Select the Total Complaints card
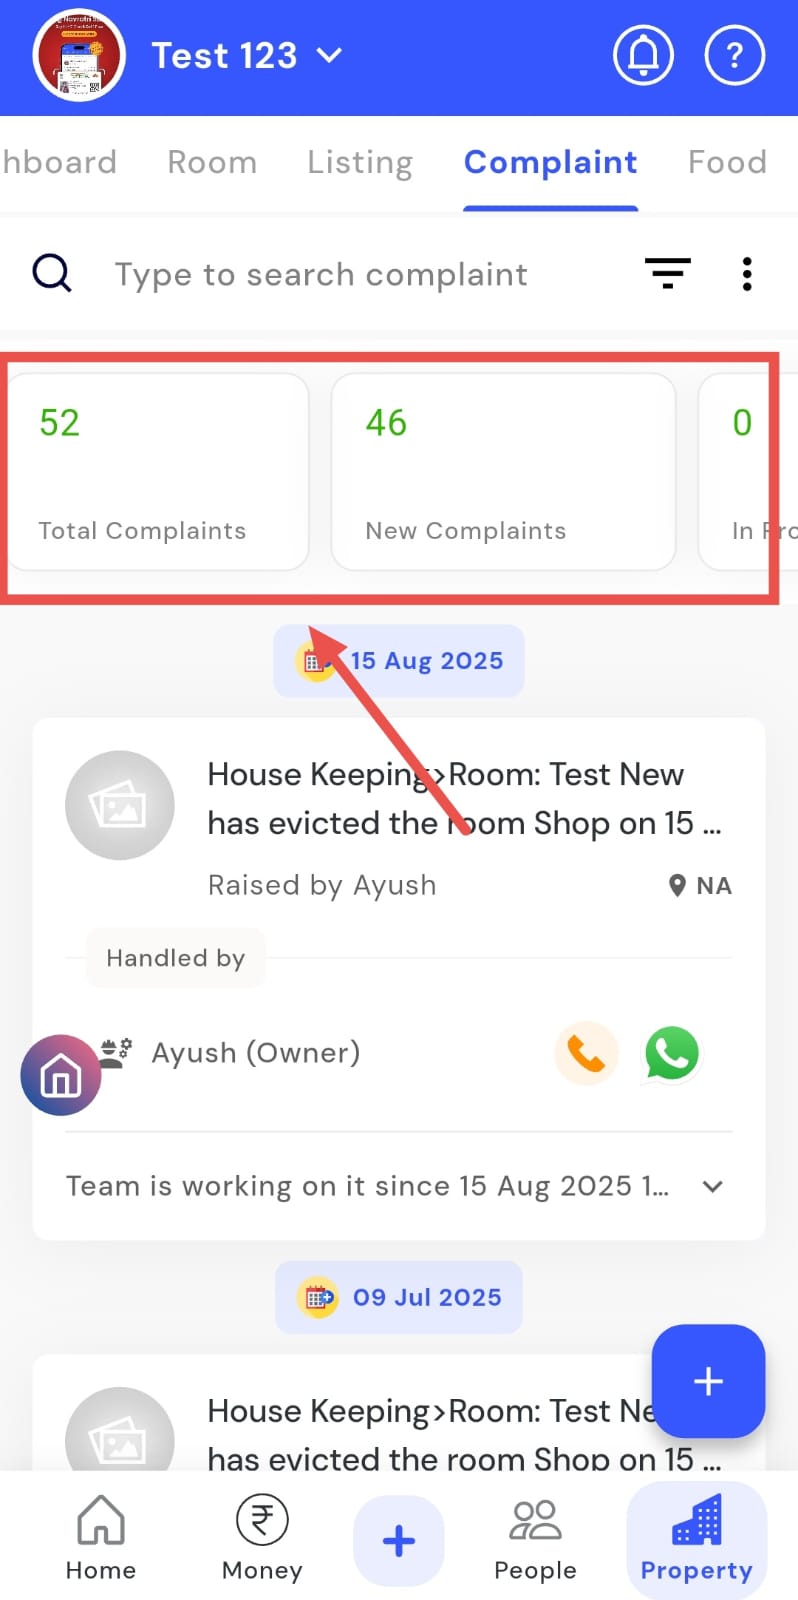 pyautogui.click(x=158, y=472)
